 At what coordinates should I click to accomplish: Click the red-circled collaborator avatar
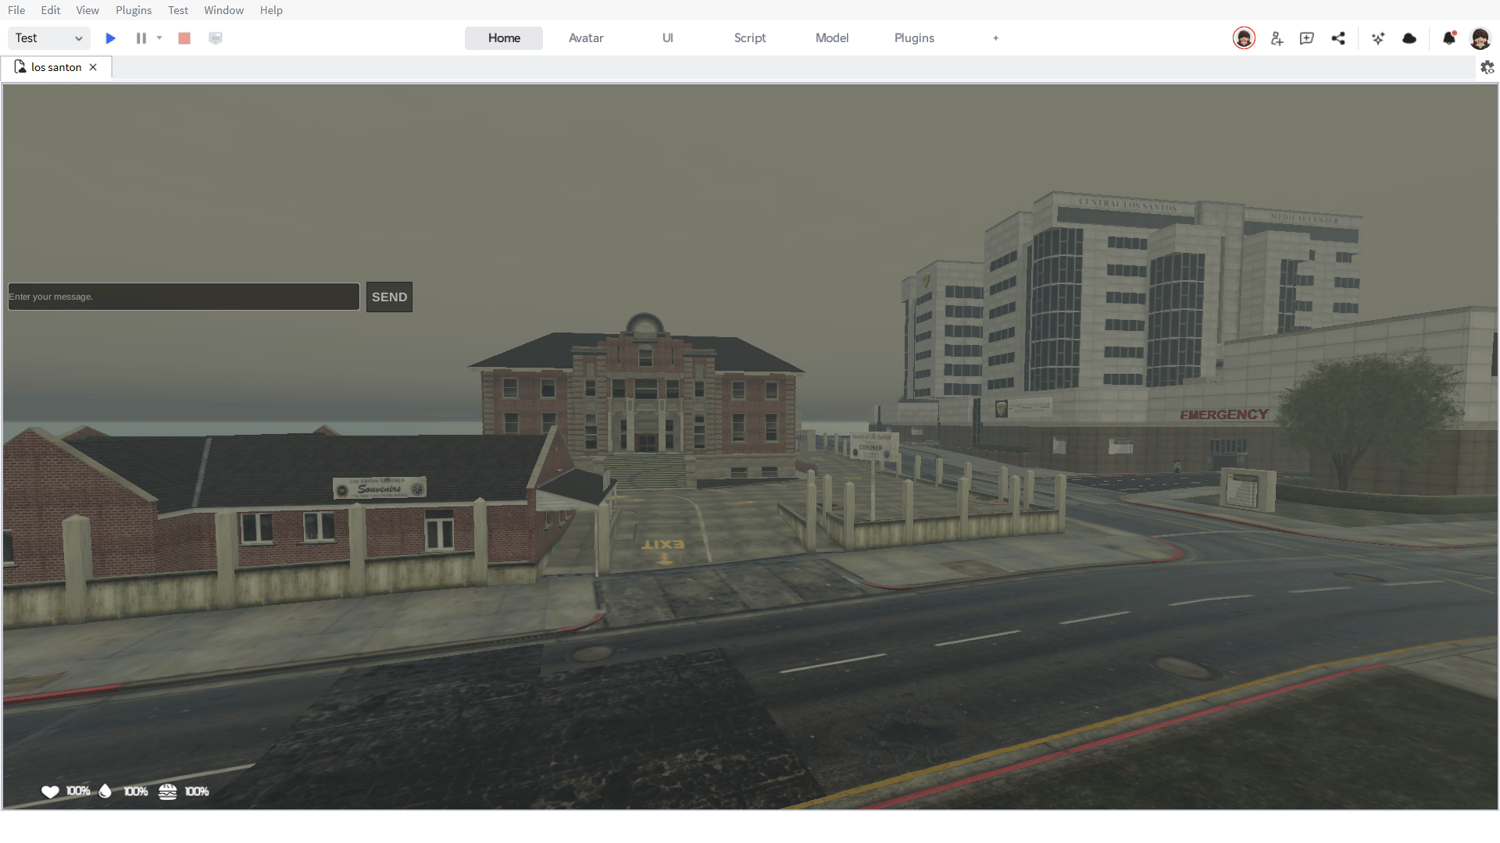coord(1244,38)
